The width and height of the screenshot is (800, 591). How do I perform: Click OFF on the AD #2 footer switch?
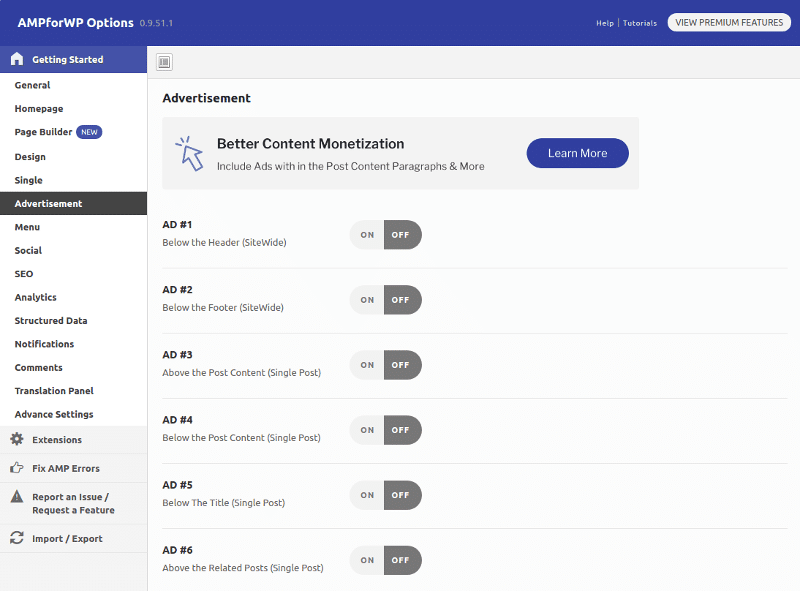[x=403, y=300]
